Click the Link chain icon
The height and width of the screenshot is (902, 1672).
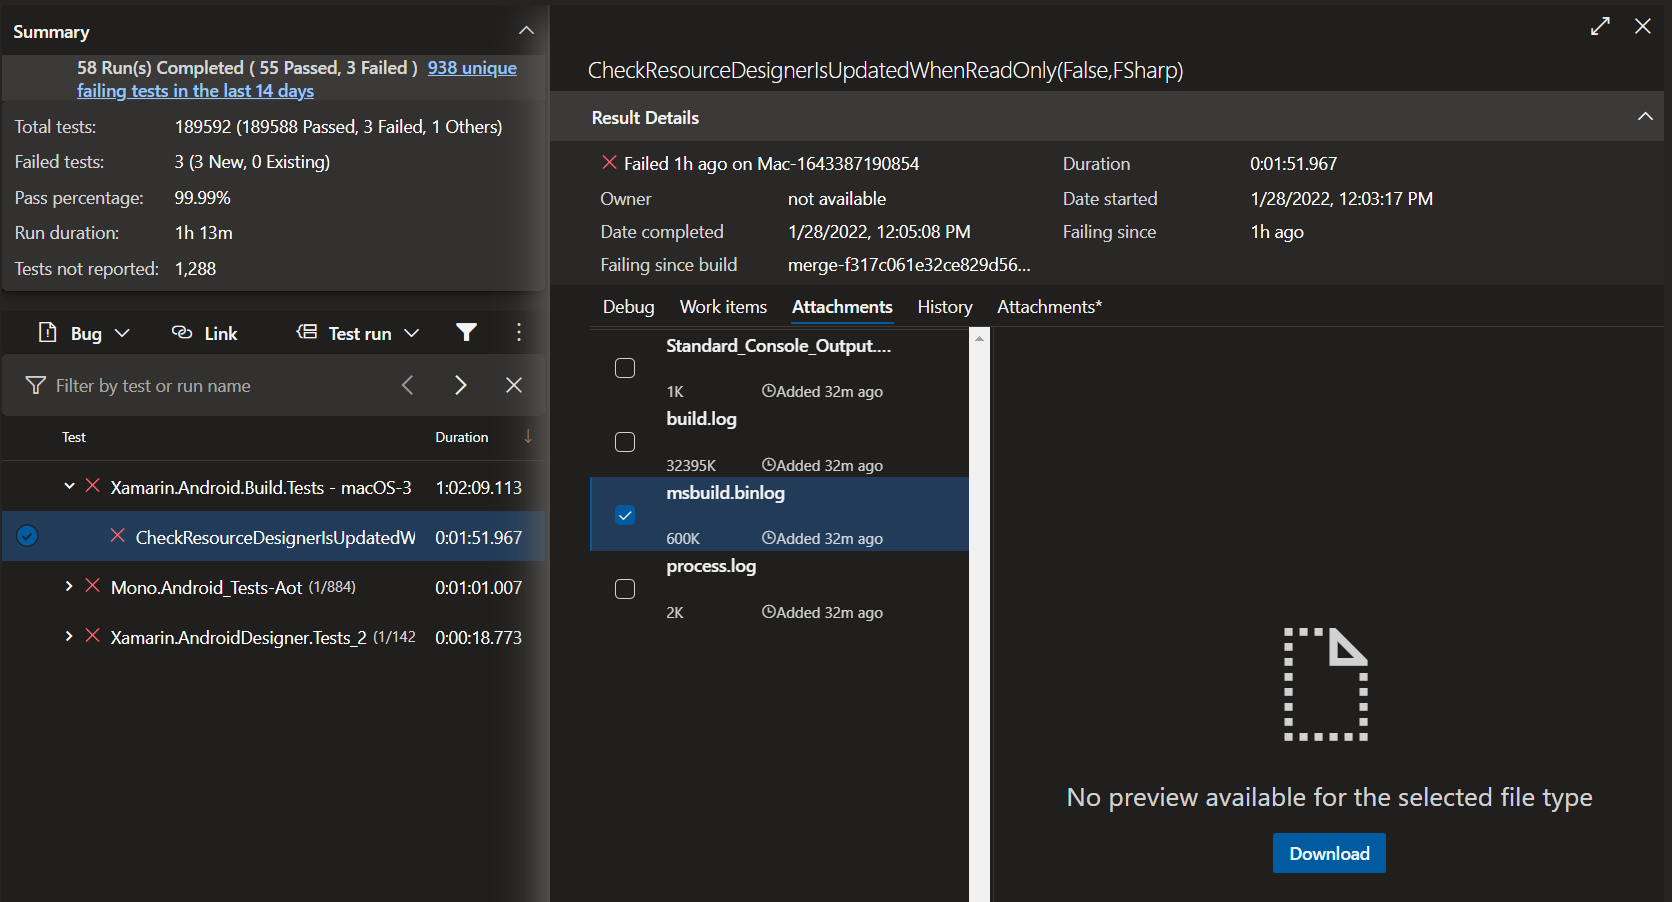182,333
